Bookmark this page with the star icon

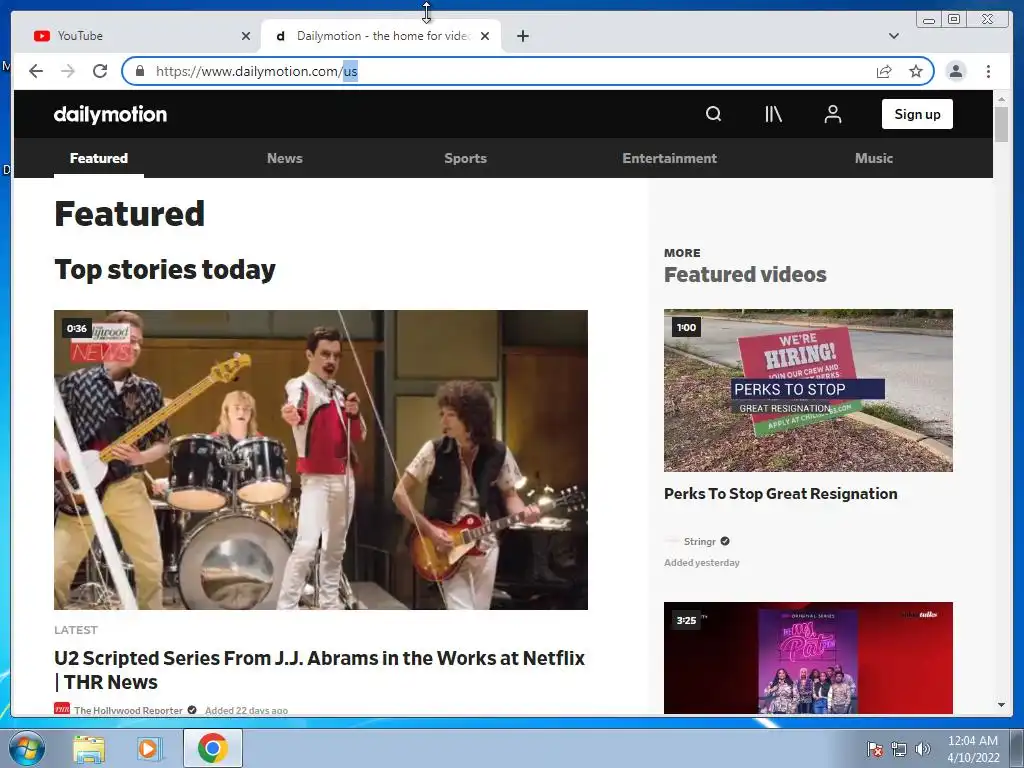916,71
